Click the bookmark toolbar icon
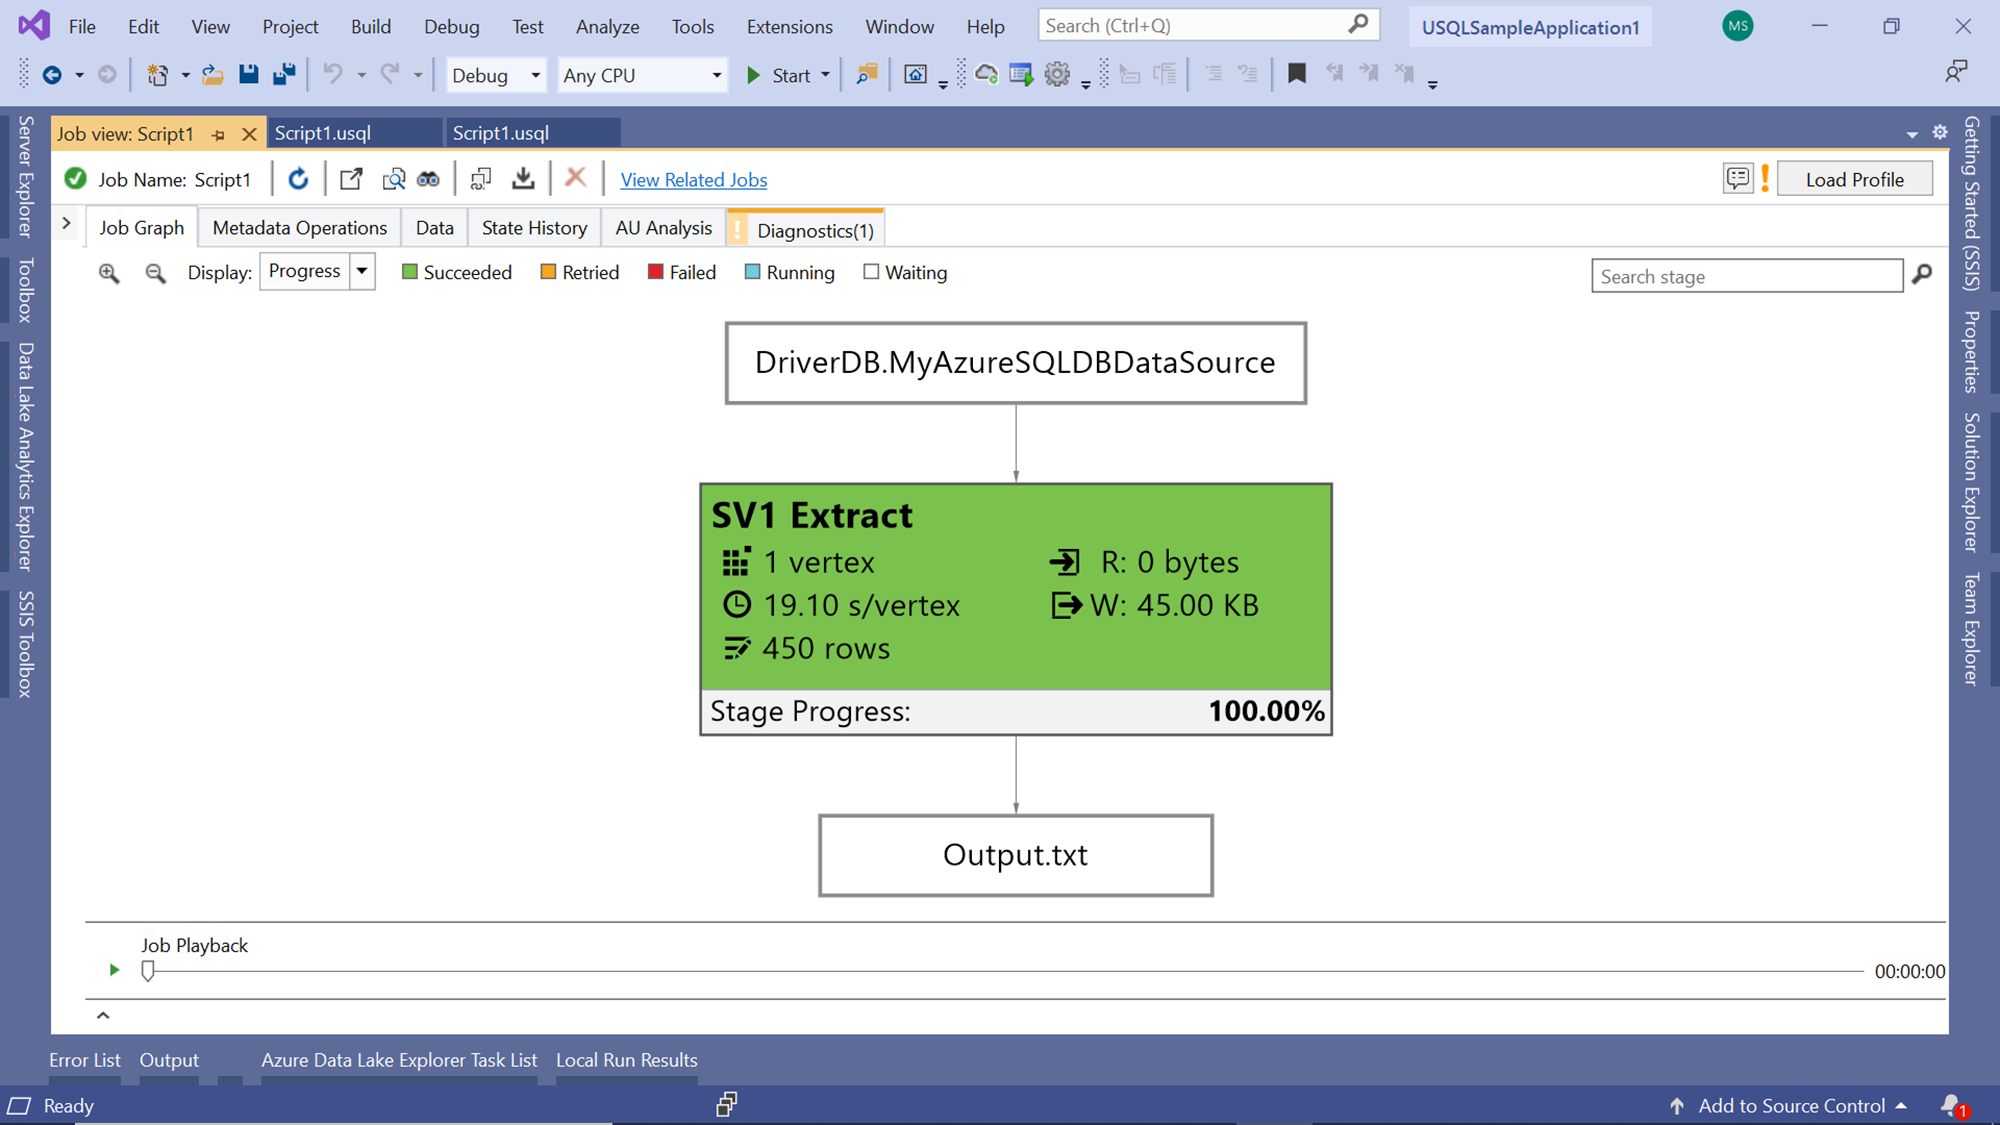This screenshot has width=2000, height=1125. click(1296, 74)
